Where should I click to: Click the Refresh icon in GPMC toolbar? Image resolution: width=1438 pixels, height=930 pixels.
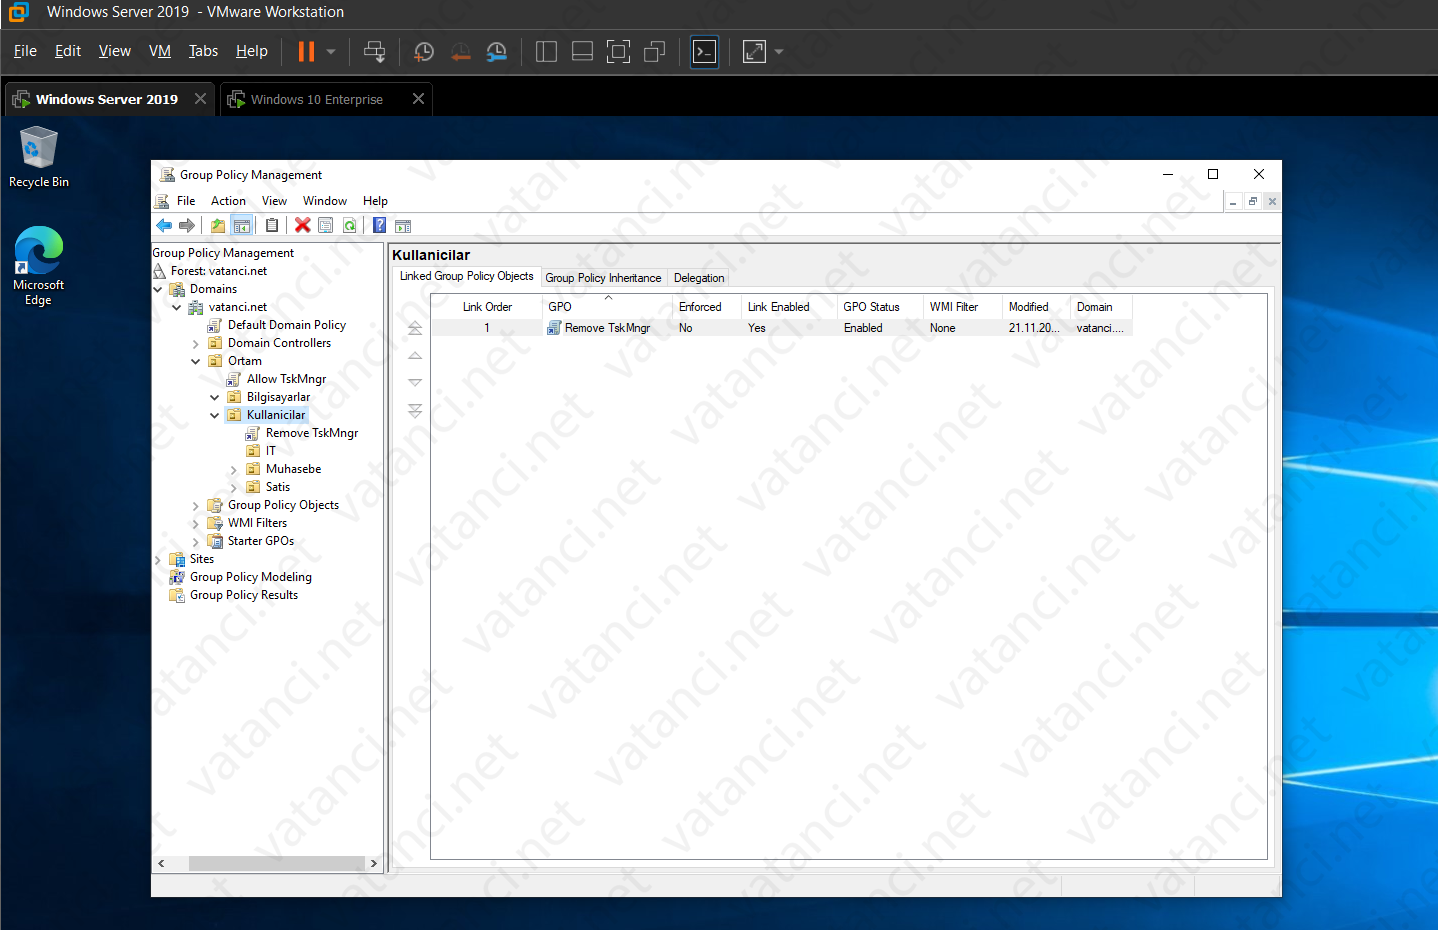pos(350,225)
